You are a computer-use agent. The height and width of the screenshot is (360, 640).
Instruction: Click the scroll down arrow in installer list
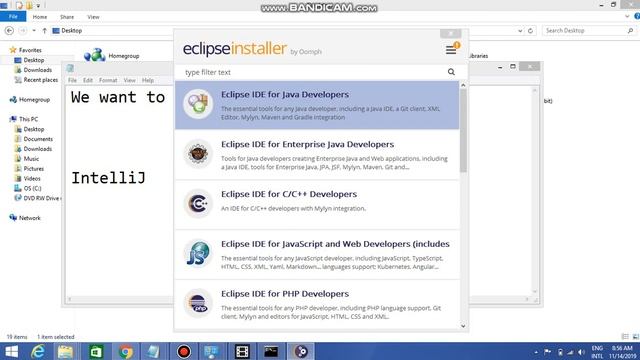click(463, 326)
